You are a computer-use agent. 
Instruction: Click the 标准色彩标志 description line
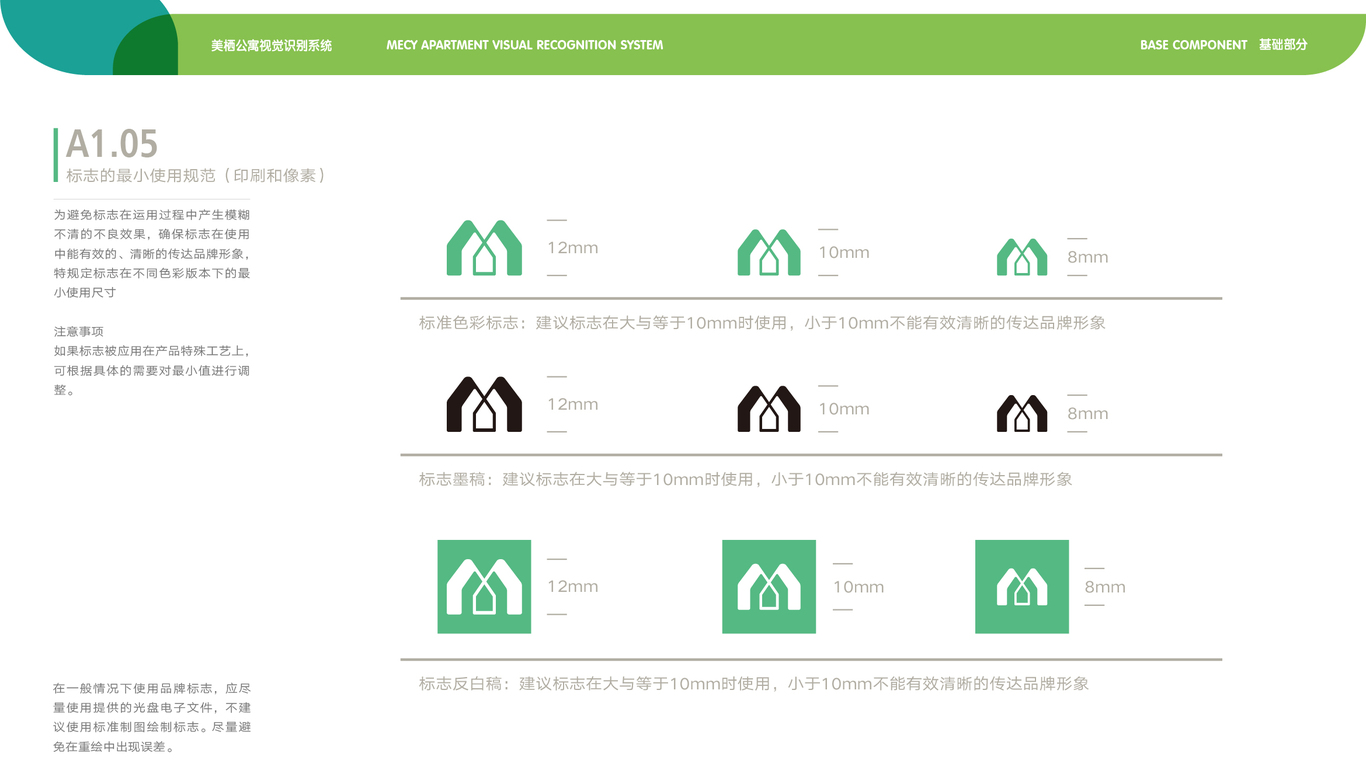tap(762, 323)
